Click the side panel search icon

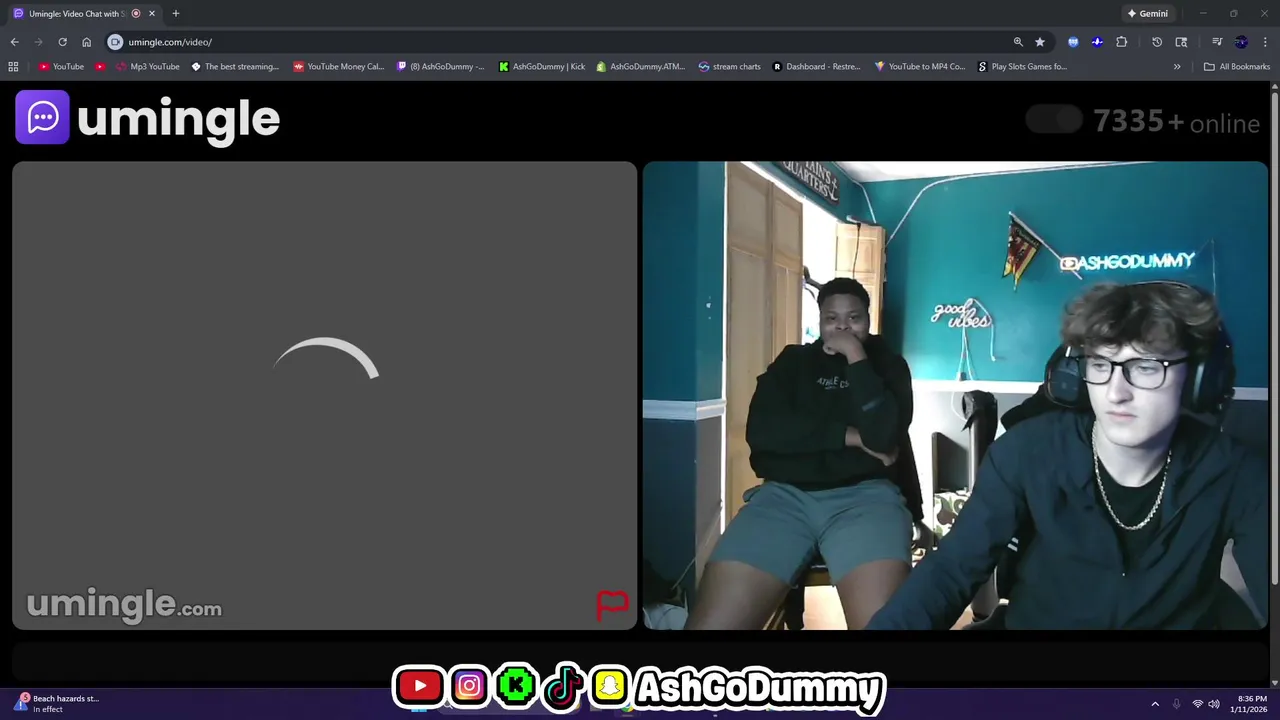1181,42
